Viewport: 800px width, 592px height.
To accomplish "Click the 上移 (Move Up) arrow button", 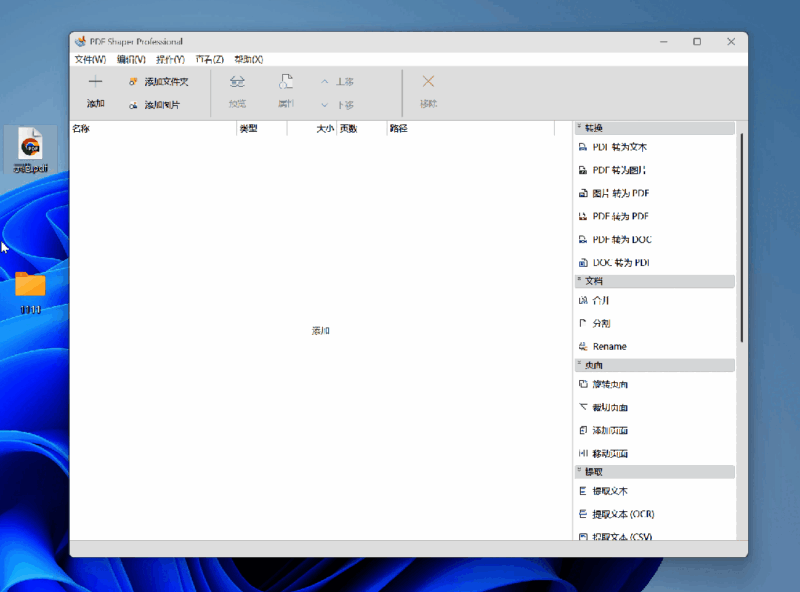I will pyautogui.click(x=337, y=82).
